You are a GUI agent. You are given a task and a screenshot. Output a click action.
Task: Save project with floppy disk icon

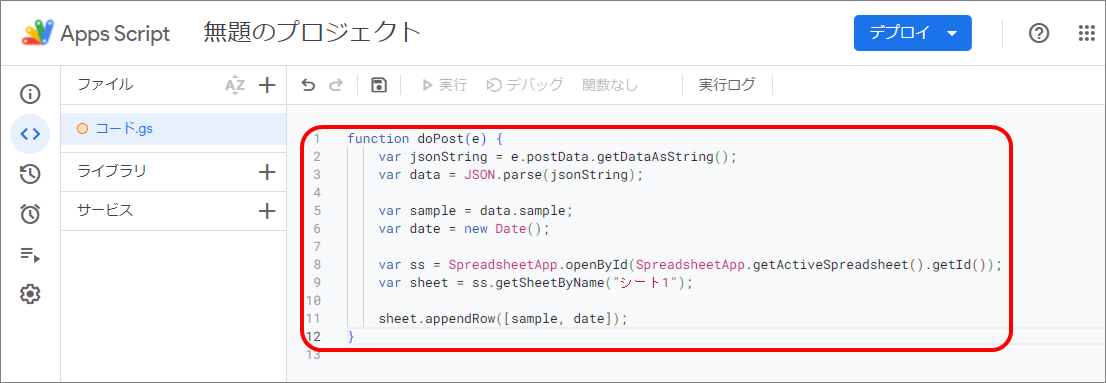click(x=379, y=85)
